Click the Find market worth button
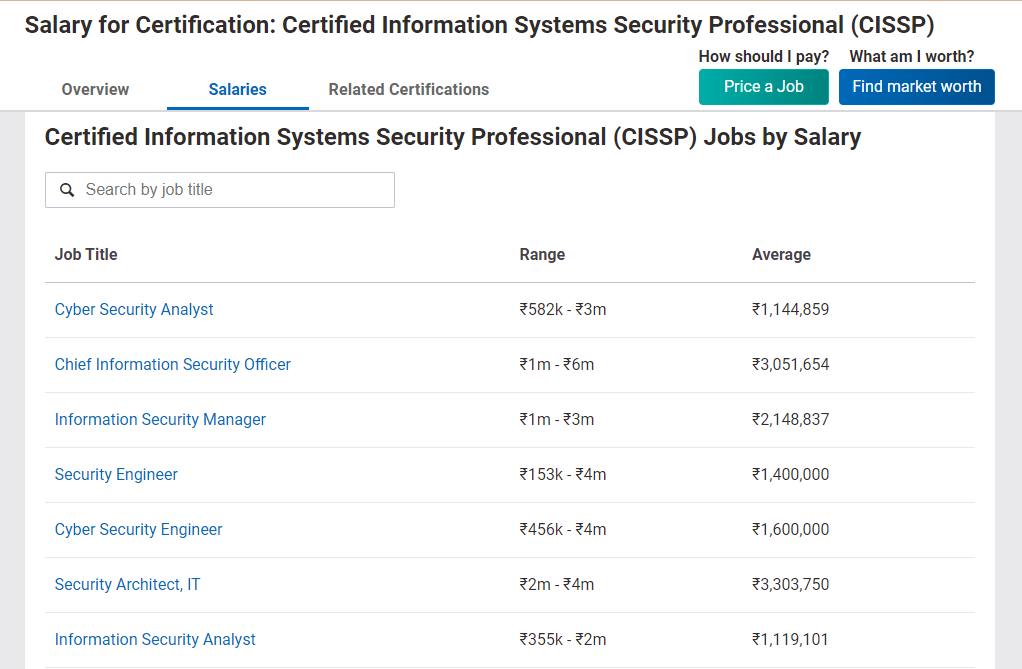1022x669 pixels. [x=916, y=87]
